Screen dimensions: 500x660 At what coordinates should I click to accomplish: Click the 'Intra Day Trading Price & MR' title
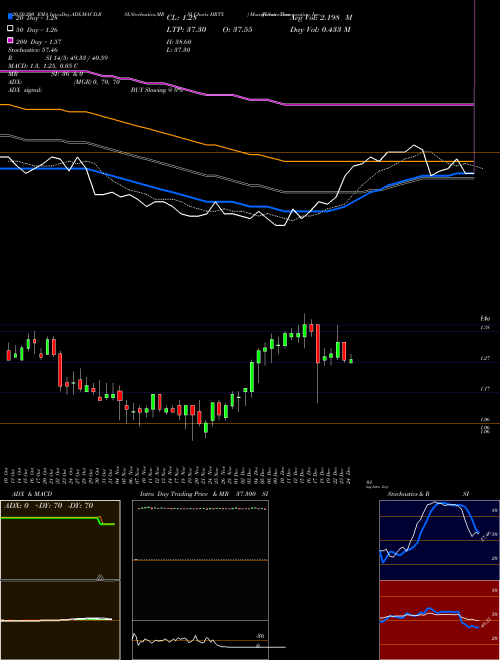pos(184,494)
